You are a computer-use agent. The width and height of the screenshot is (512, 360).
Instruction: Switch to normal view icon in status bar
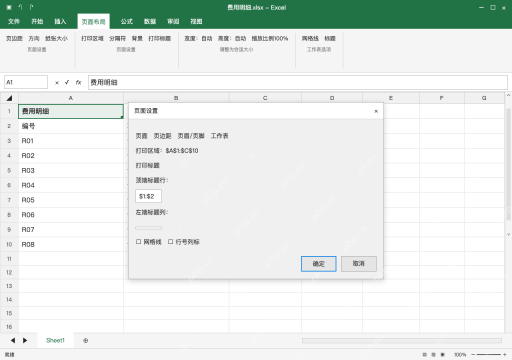click(x=424, y=355)
